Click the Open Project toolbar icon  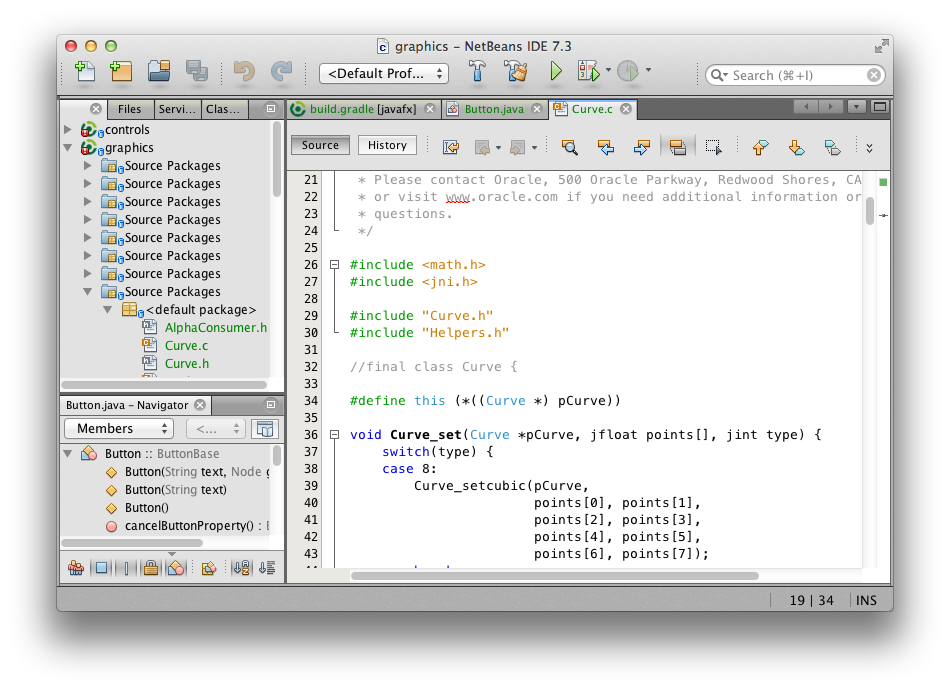pyautogui.click(x=158, y=71)
